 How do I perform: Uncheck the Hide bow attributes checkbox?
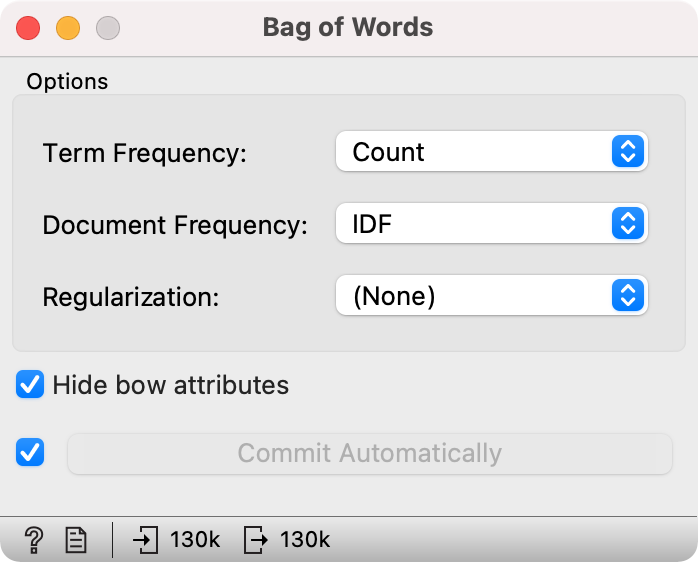pos(31,385)
